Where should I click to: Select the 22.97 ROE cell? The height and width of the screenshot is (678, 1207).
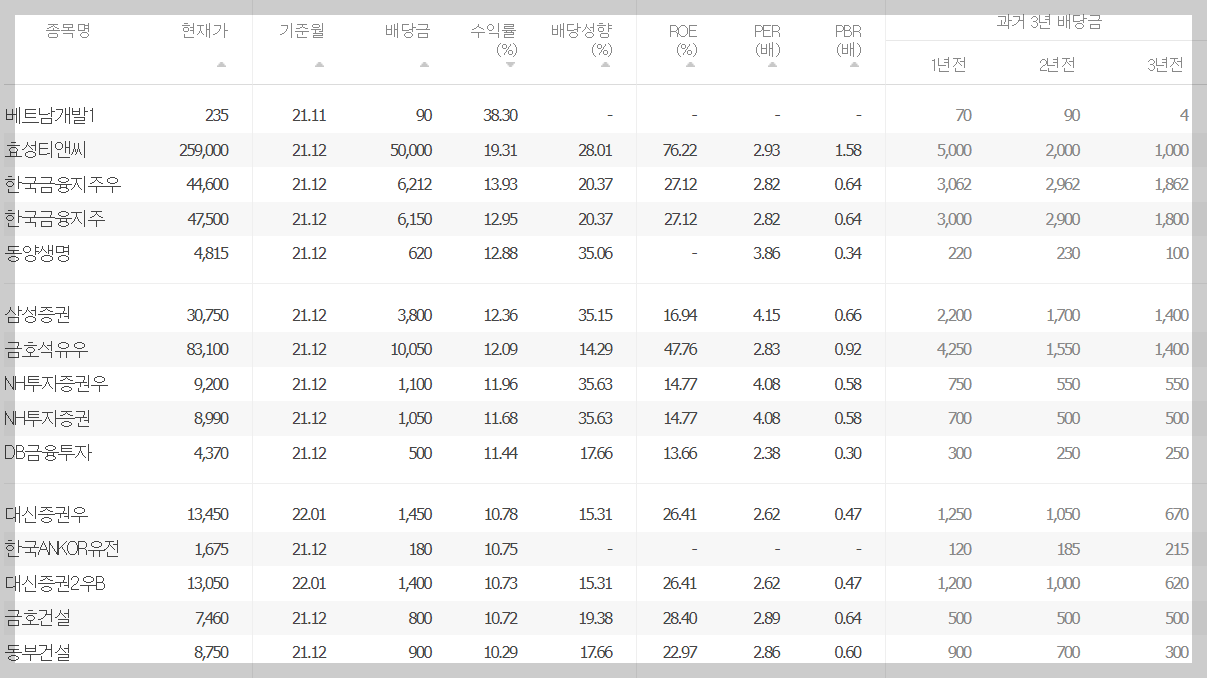tap(679, 653)
